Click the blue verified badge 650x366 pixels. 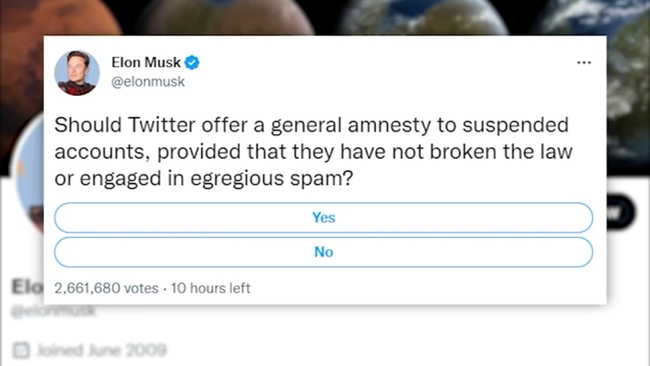click(x=192, y=63)
